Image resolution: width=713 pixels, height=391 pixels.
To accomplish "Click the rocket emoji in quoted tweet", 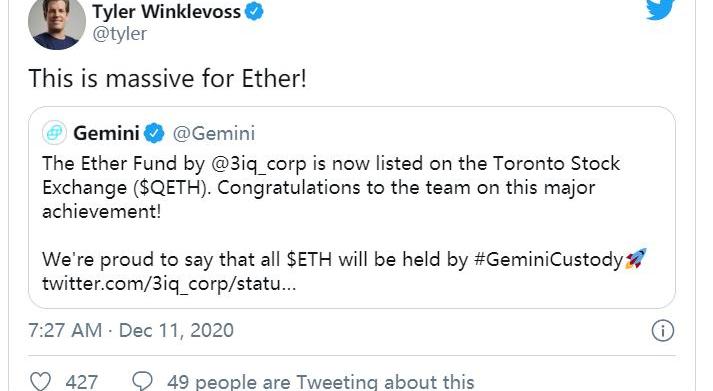I will (x=636, y=259).
